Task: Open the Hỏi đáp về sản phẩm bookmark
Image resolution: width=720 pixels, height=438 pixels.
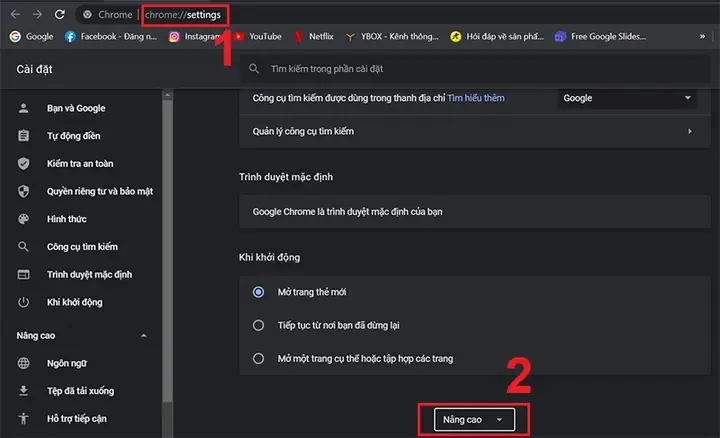Action: pos(497,37)
